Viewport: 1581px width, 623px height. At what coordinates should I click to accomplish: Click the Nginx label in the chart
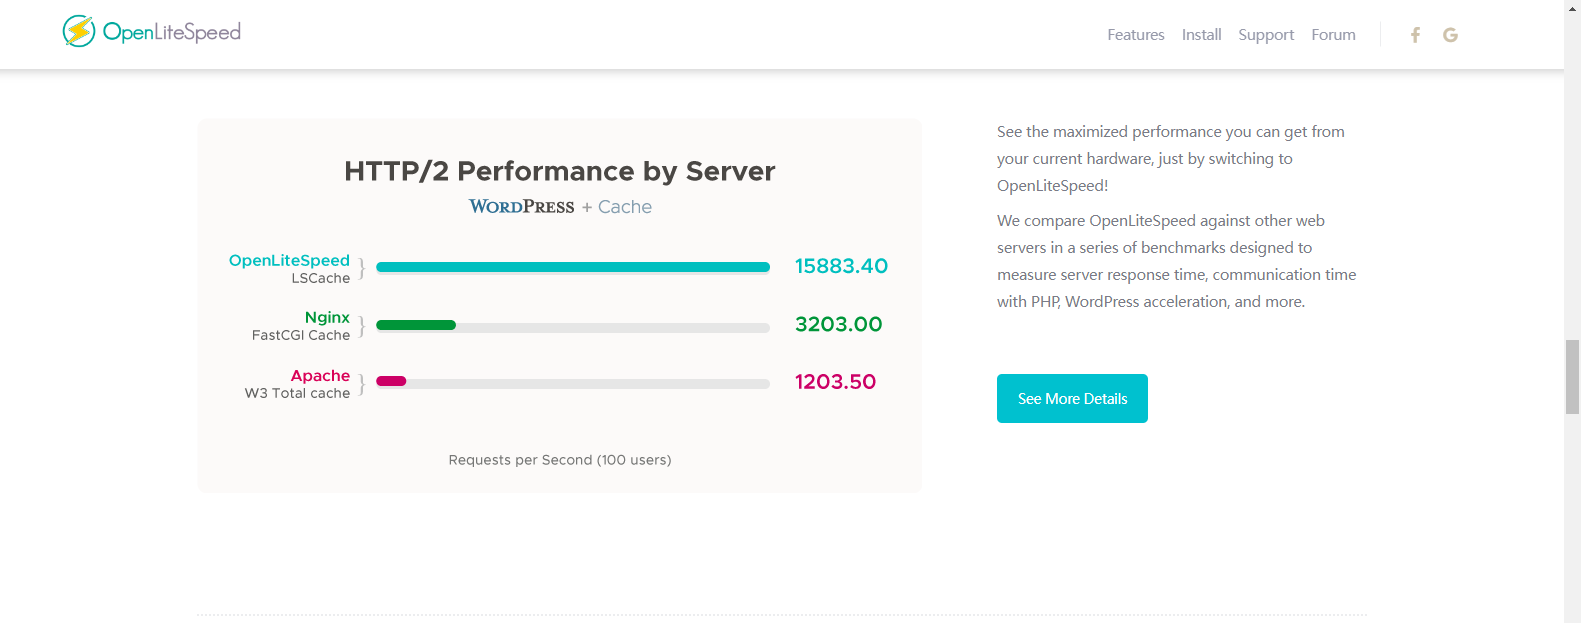327,317
